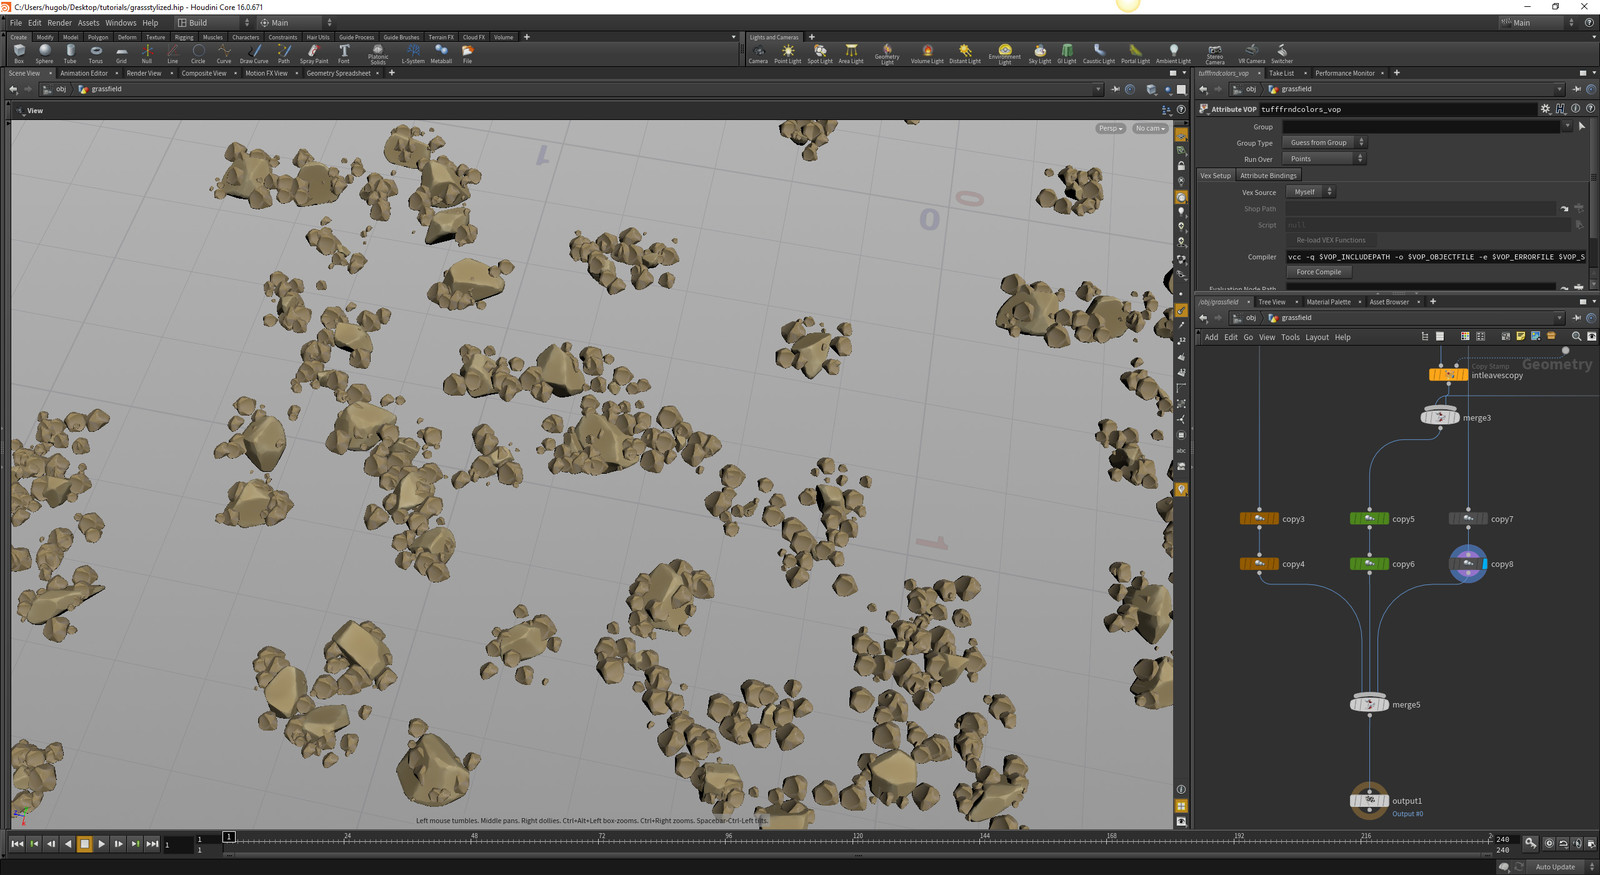This screenshot has height=875, width=1600.
Task: Select the Sphere shelf tool
Action: click(44, 53)
